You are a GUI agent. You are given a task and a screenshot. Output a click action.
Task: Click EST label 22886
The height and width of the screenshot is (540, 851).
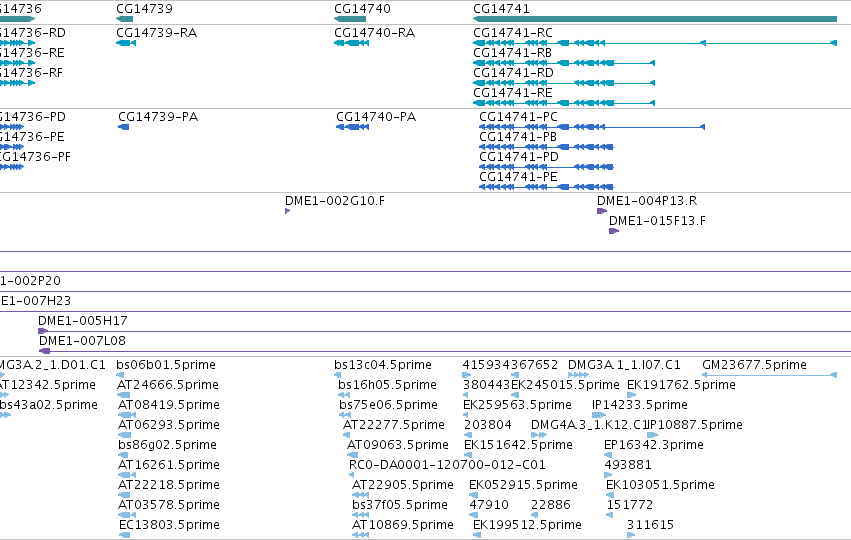click(551, 505)
